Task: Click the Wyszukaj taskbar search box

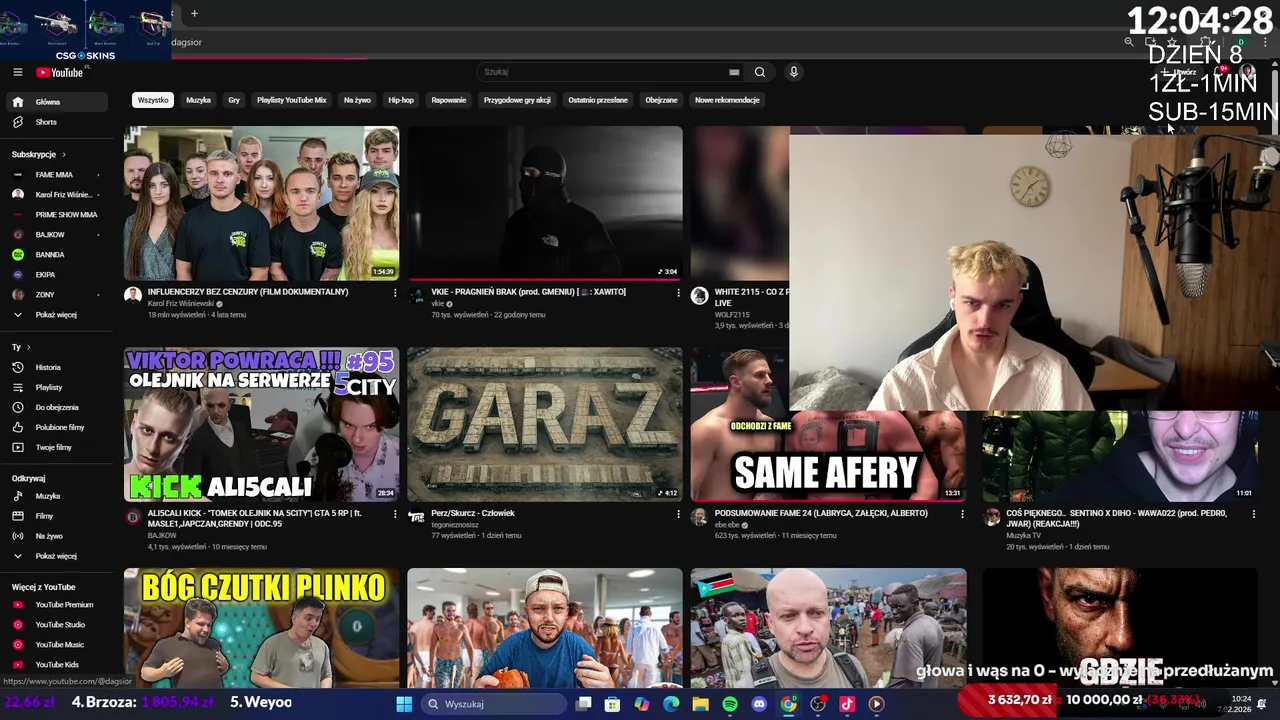Action: (494, 704)
